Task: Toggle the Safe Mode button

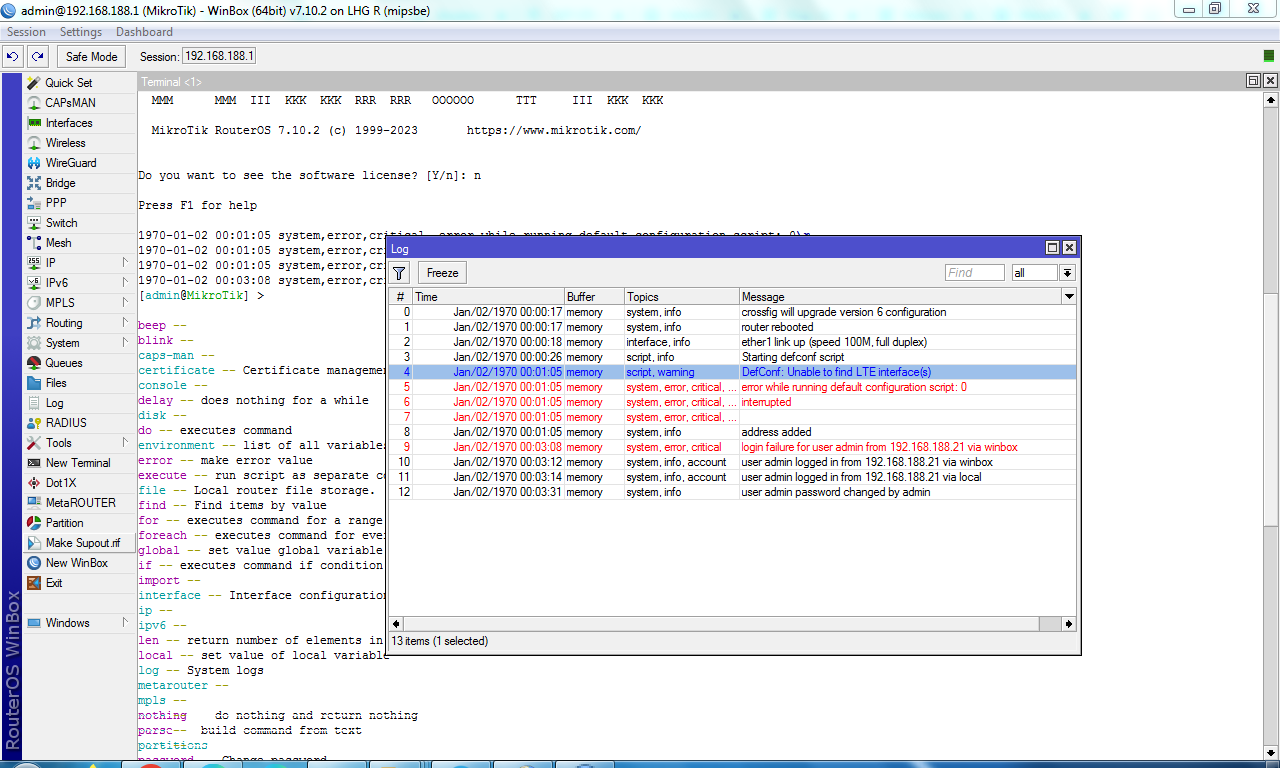Action: tap(92, 57)
